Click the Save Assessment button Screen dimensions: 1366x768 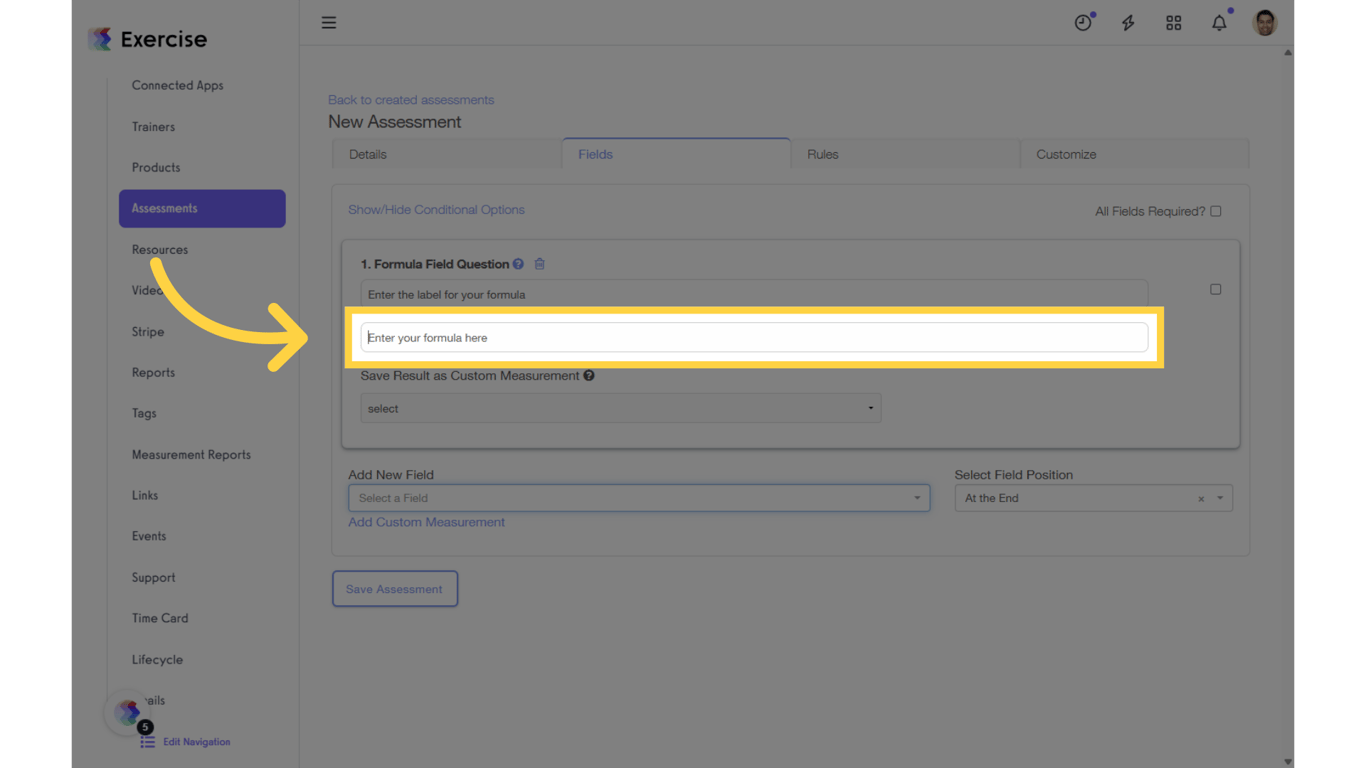394,588
